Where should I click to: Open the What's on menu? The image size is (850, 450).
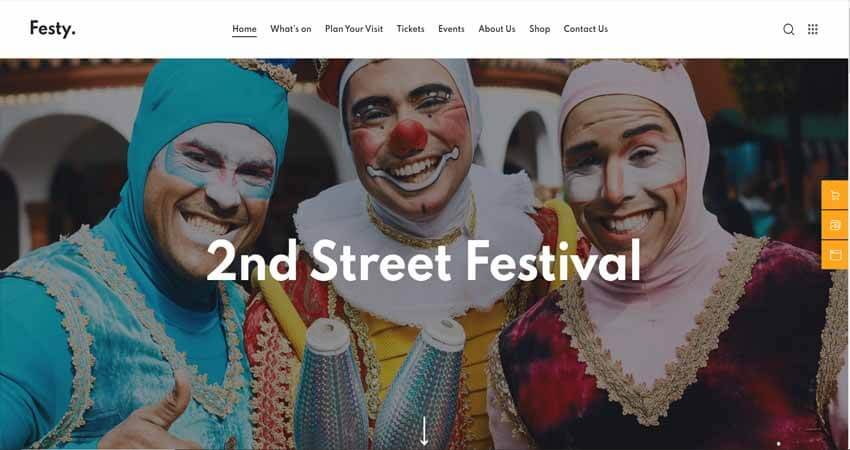tap(291, 29)
